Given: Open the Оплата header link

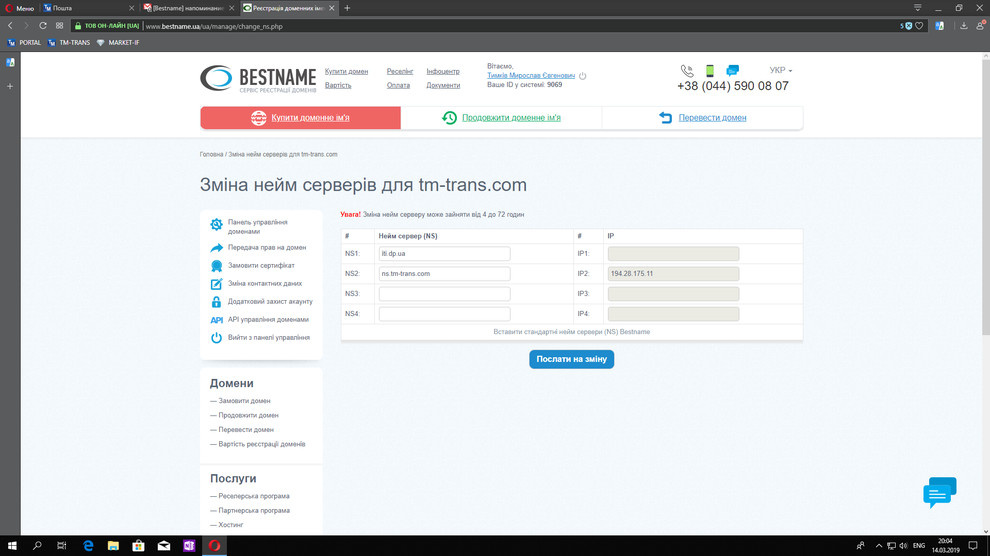Looking at the screenshot, I should click(x=398, y=85).
